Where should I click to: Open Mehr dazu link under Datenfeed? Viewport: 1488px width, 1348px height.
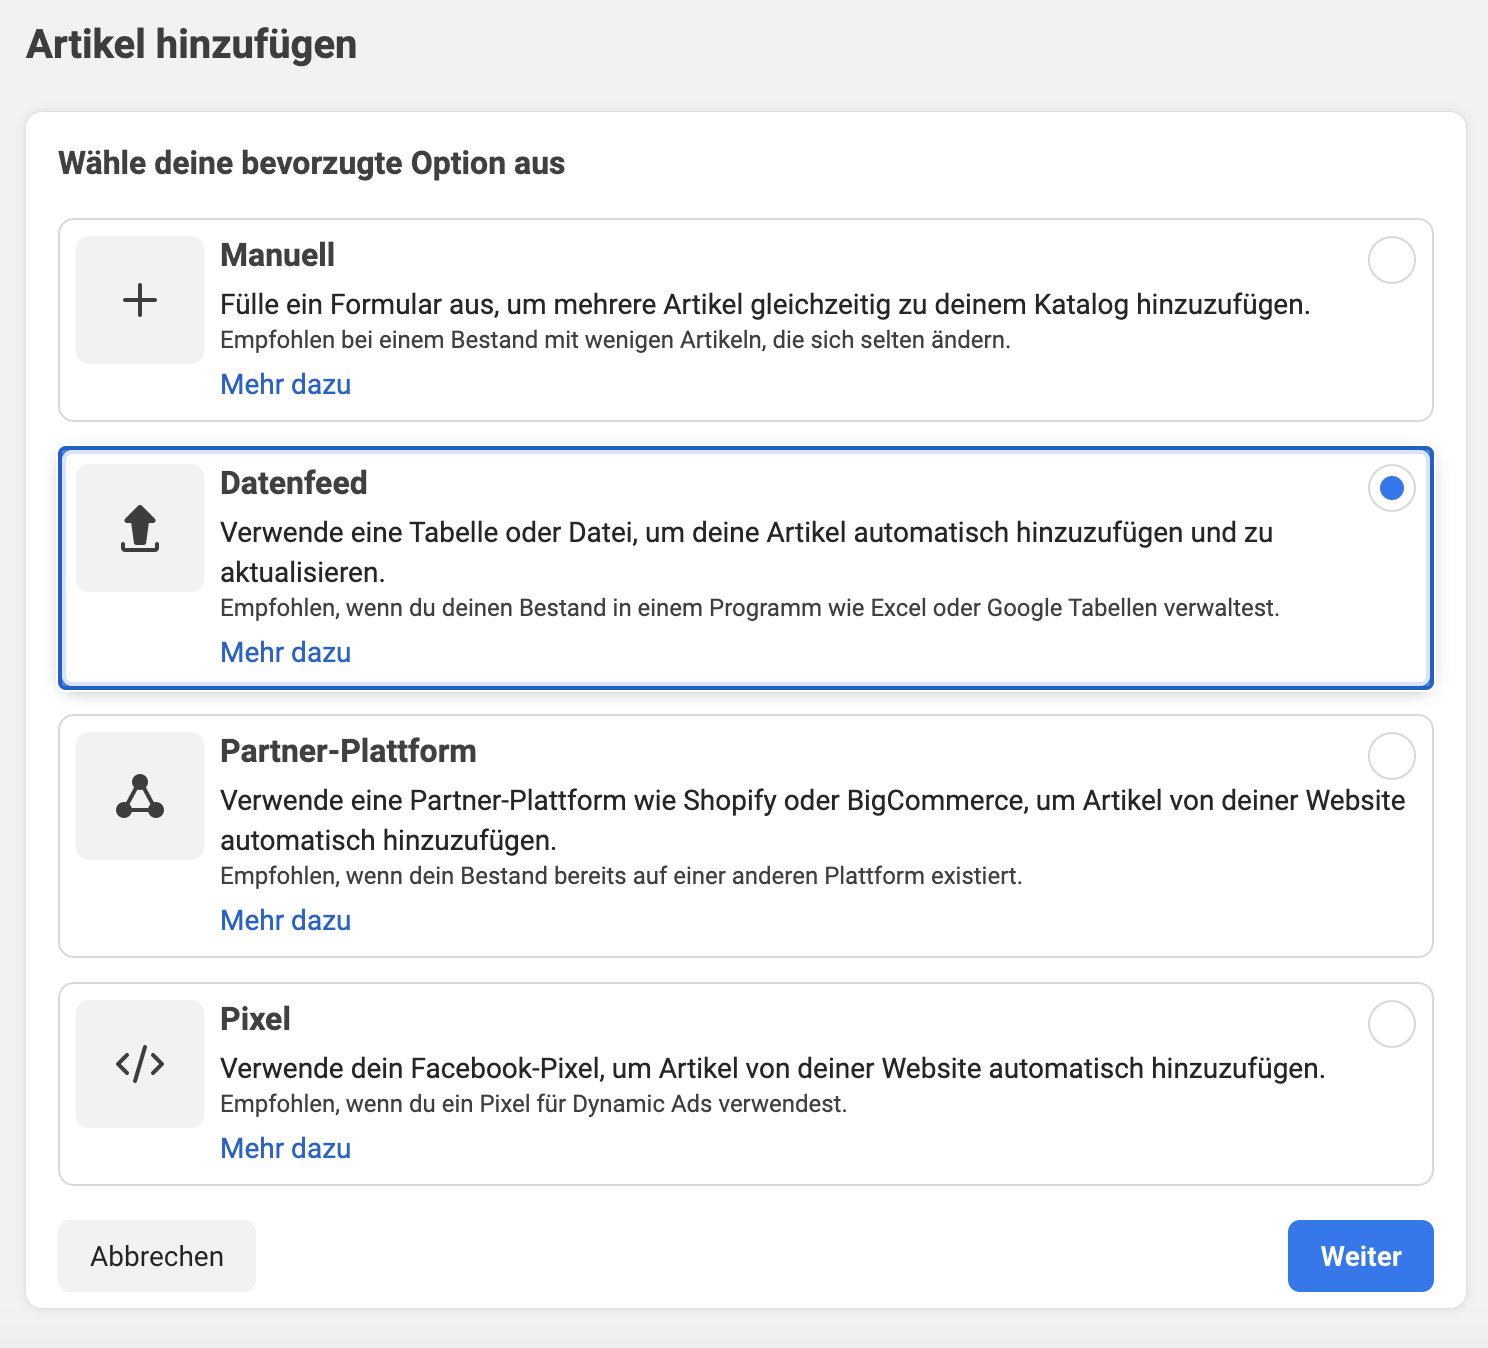286,652
